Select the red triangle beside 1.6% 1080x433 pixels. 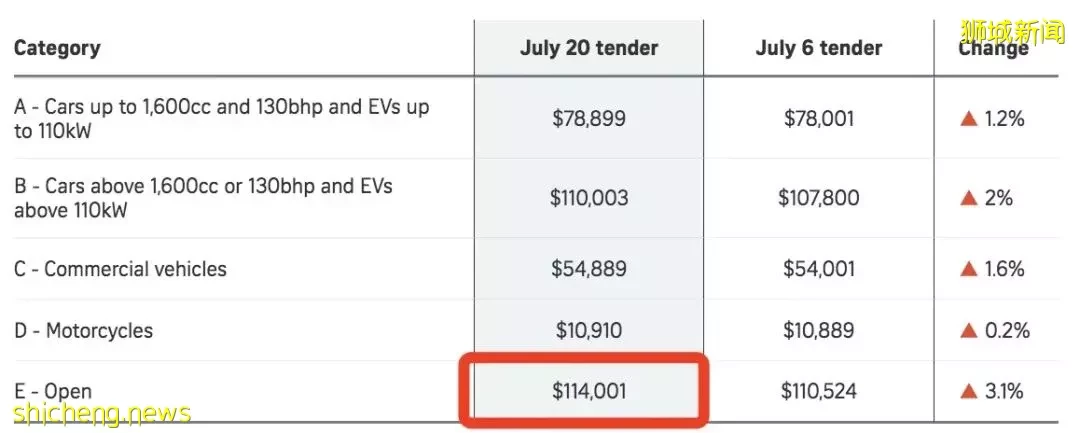(969, 268)
